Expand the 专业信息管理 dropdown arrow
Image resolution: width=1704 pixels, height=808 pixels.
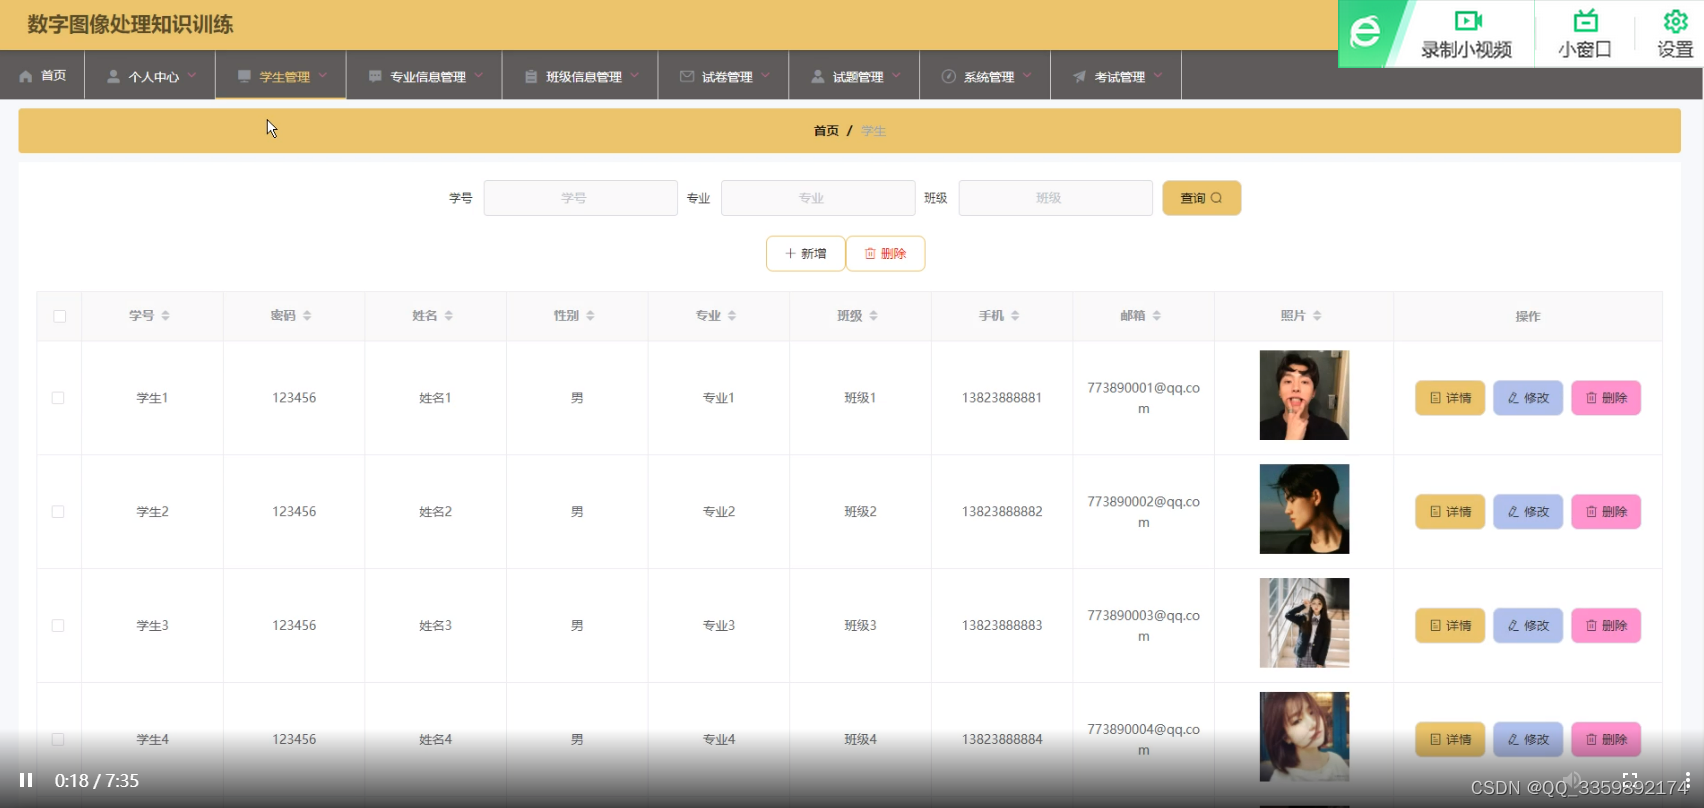pyautogui.click(x=479, y=75)
